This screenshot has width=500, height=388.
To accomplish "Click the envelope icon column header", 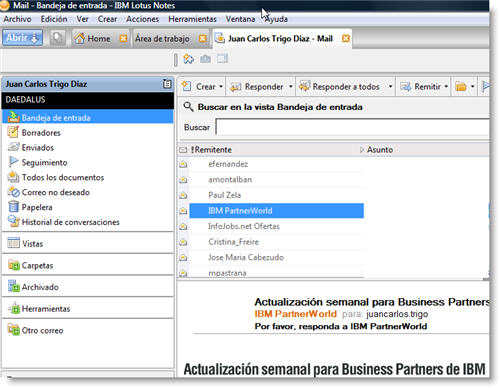I will coord(183,150).
